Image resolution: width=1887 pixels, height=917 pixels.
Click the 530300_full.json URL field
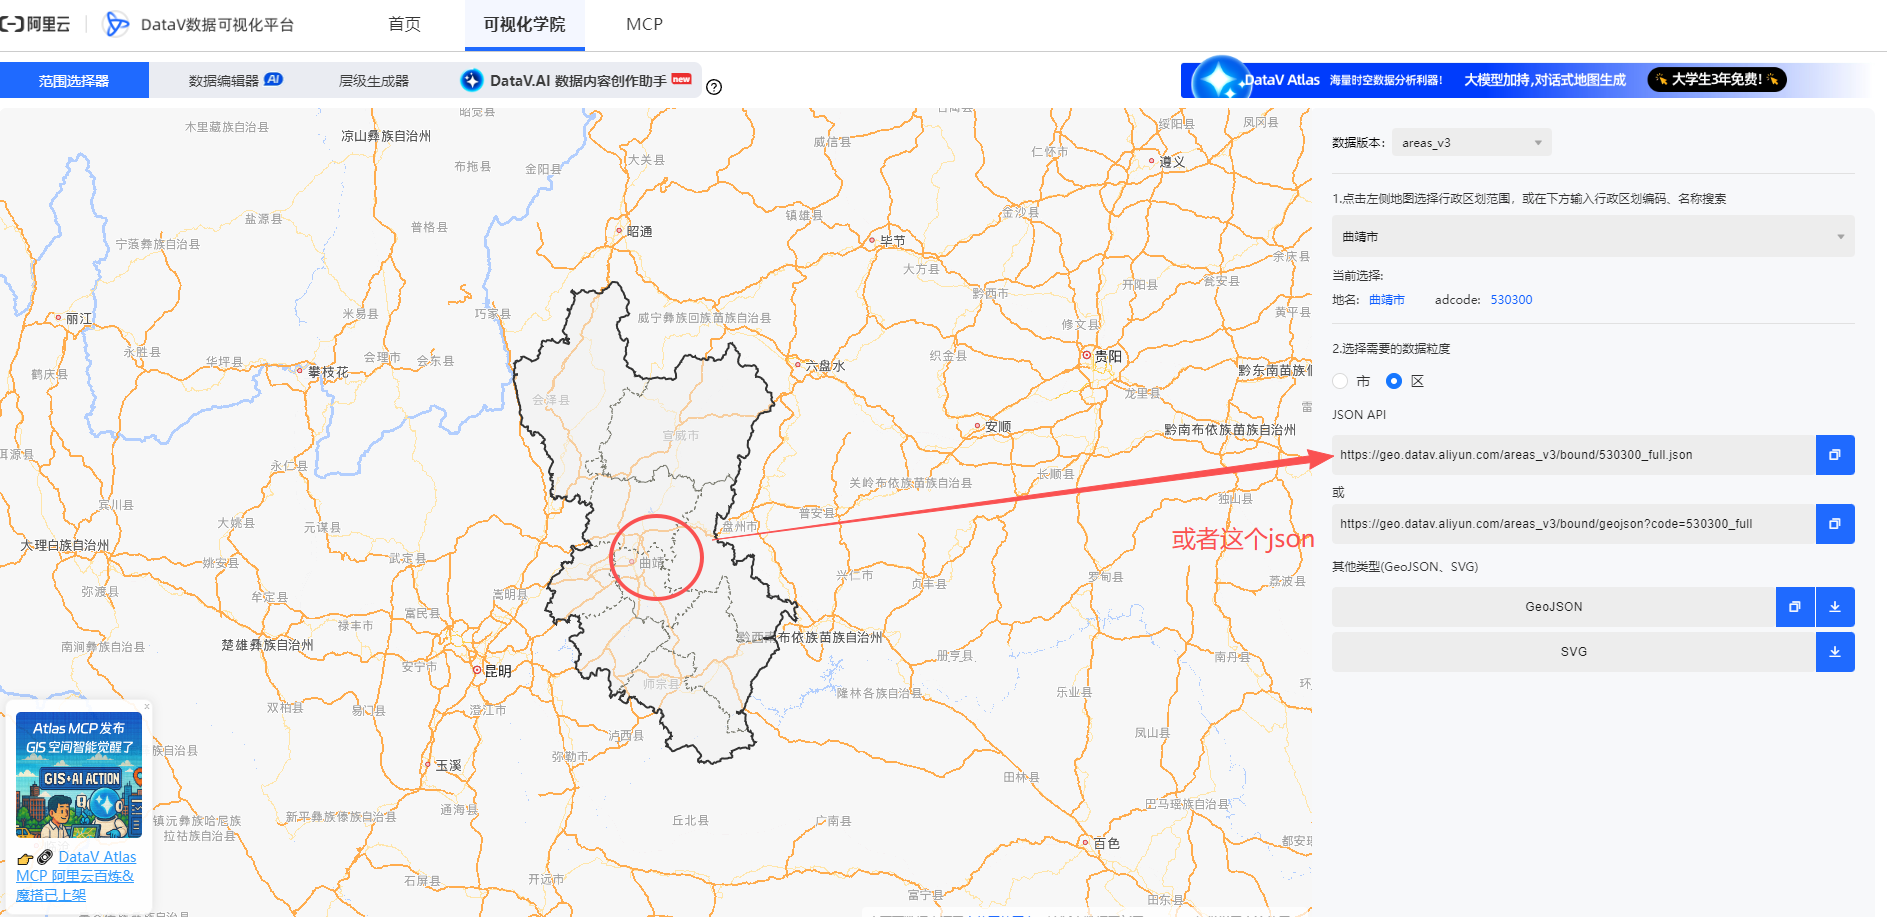pyautogui.click(x=1573, y=455)
